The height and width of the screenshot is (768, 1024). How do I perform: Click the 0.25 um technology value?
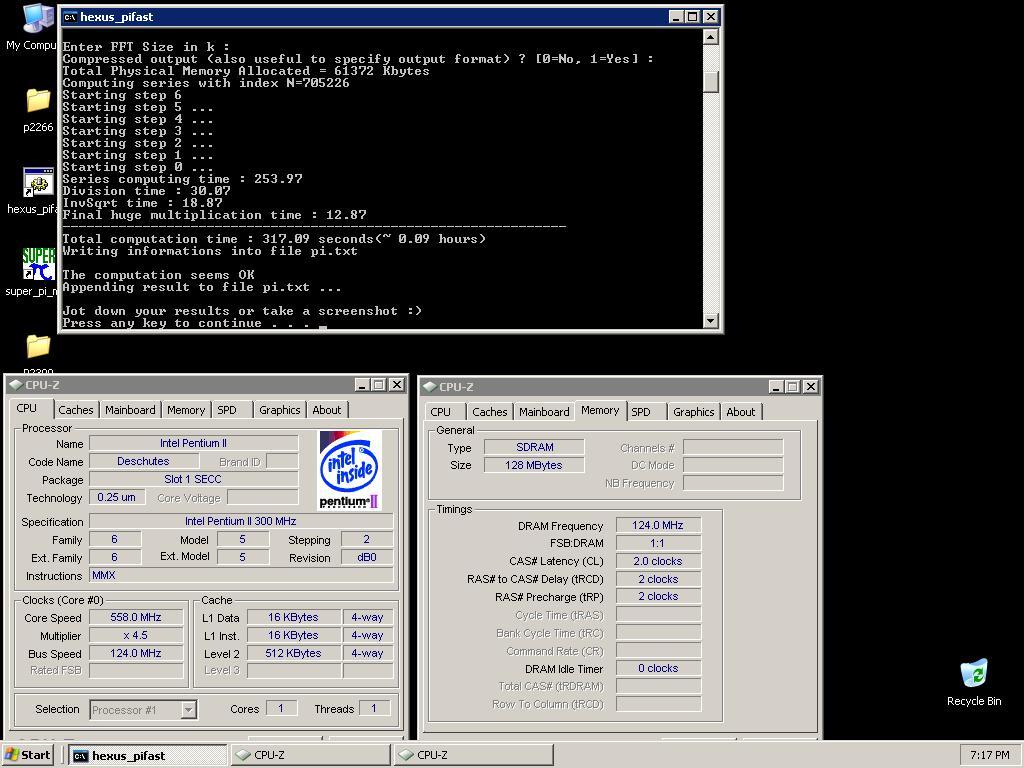pyautogui.click(x=116, y=497)
